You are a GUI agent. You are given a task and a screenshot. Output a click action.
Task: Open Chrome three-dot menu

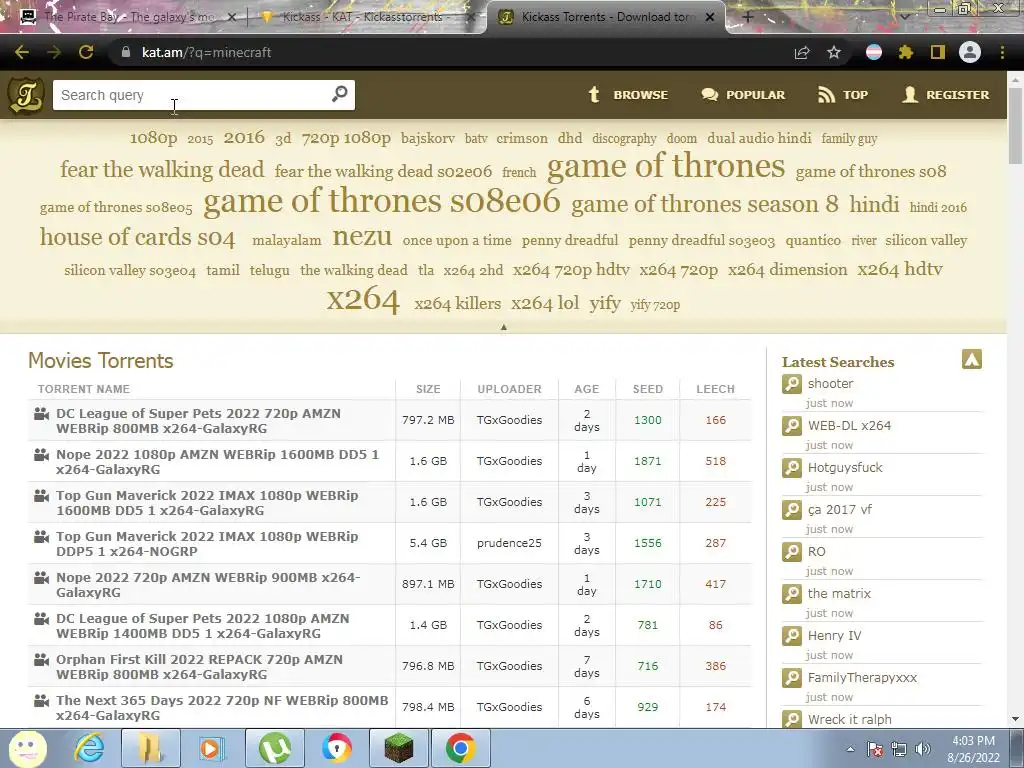pos(1002,52)
